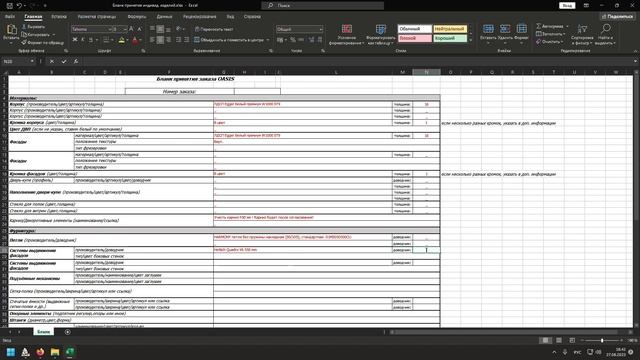Open Find and Select menu

point(606,34)
